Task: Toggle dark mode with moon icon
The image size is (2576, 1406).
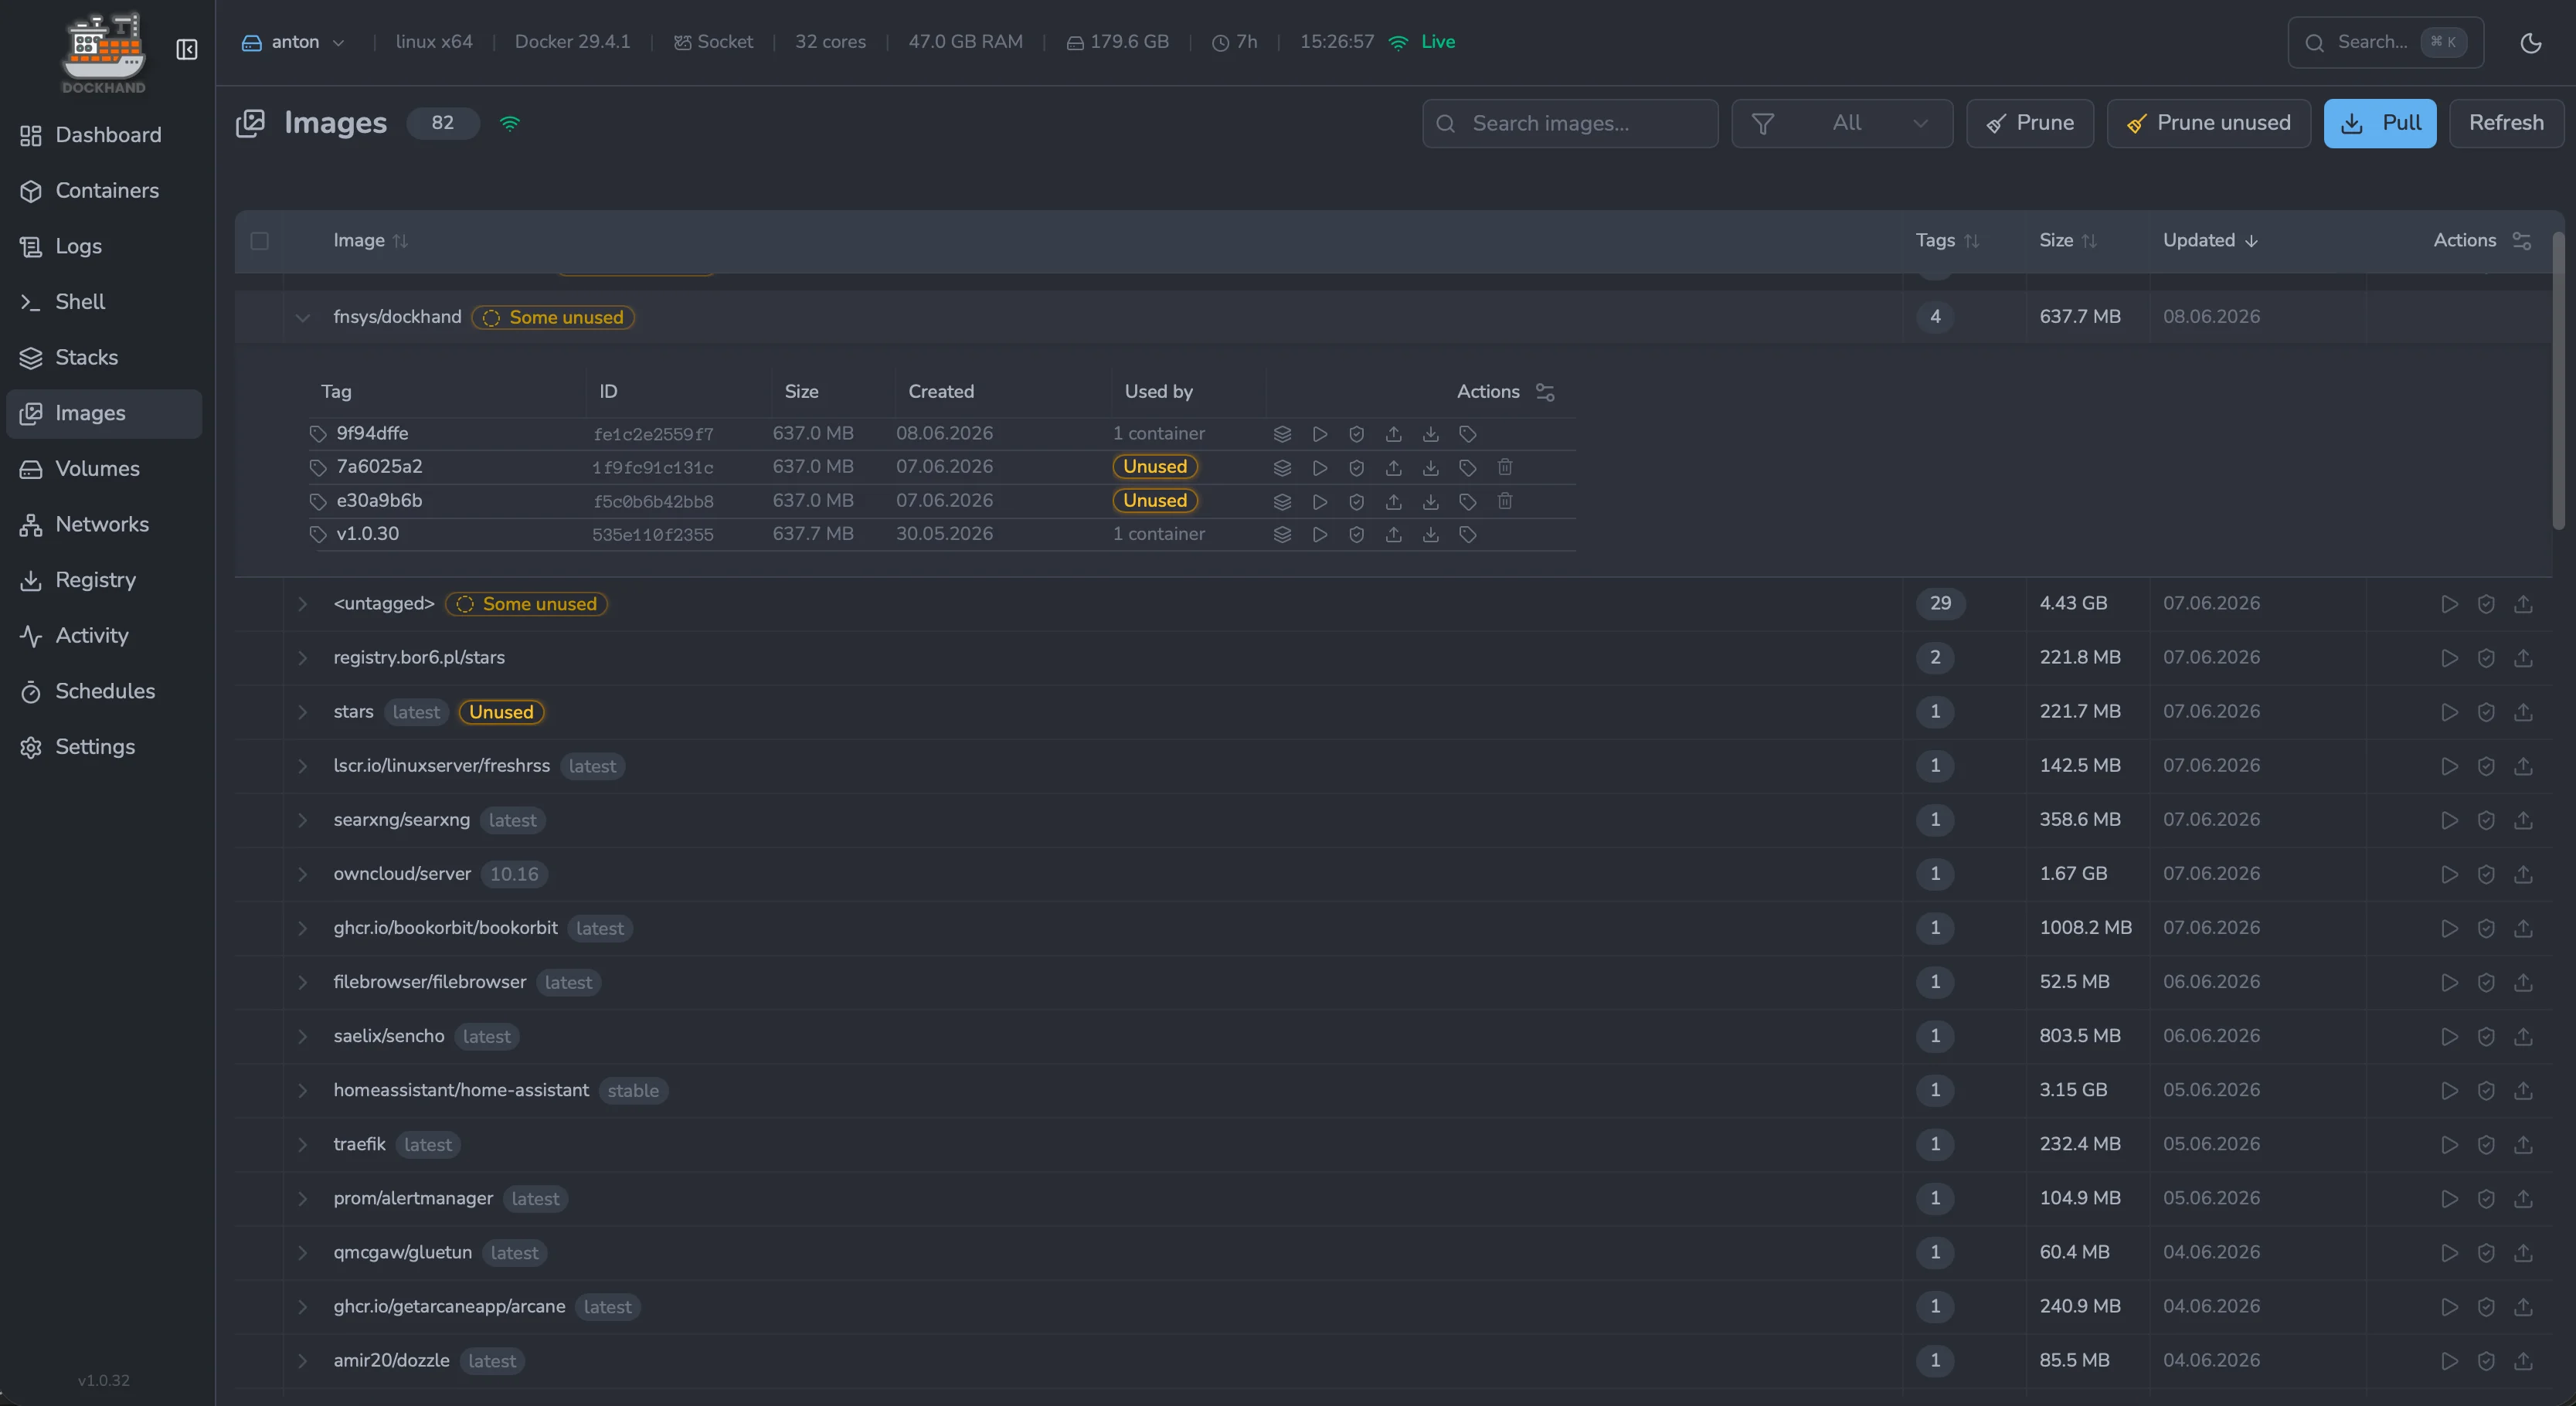Action: [2531, 43]
